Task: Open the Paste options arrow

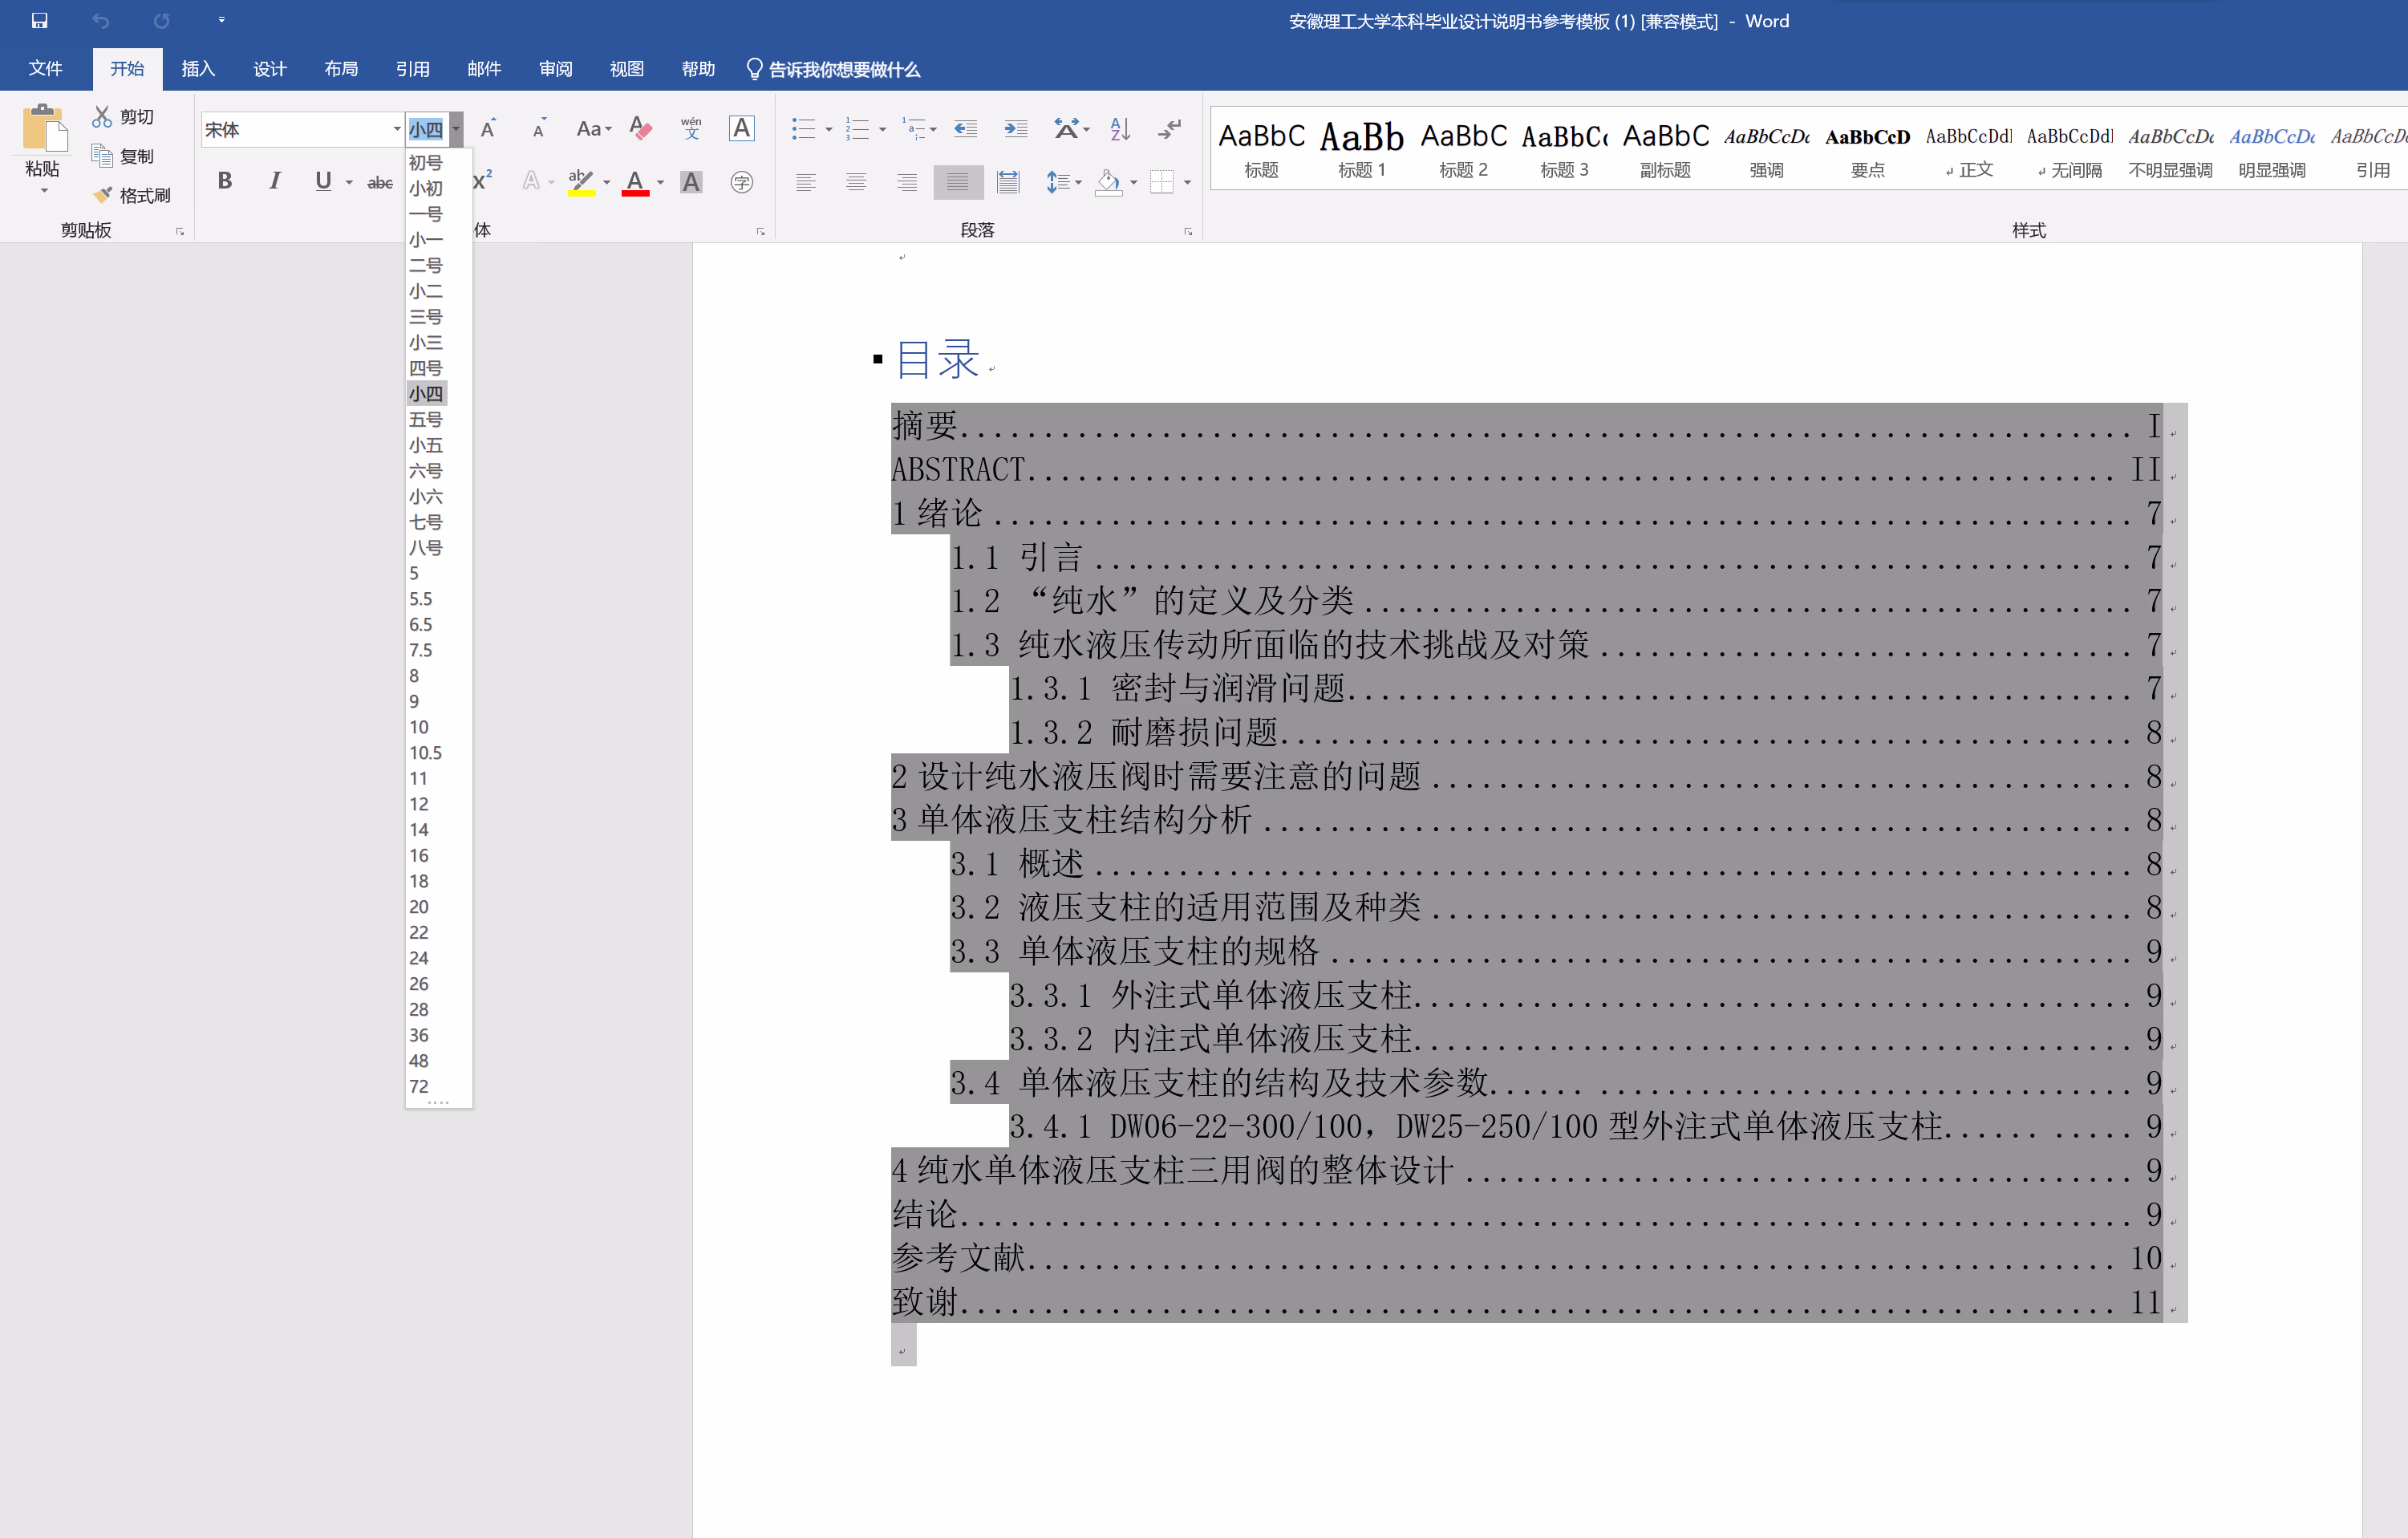Action: pyautogui.click(x=43, y=191)
